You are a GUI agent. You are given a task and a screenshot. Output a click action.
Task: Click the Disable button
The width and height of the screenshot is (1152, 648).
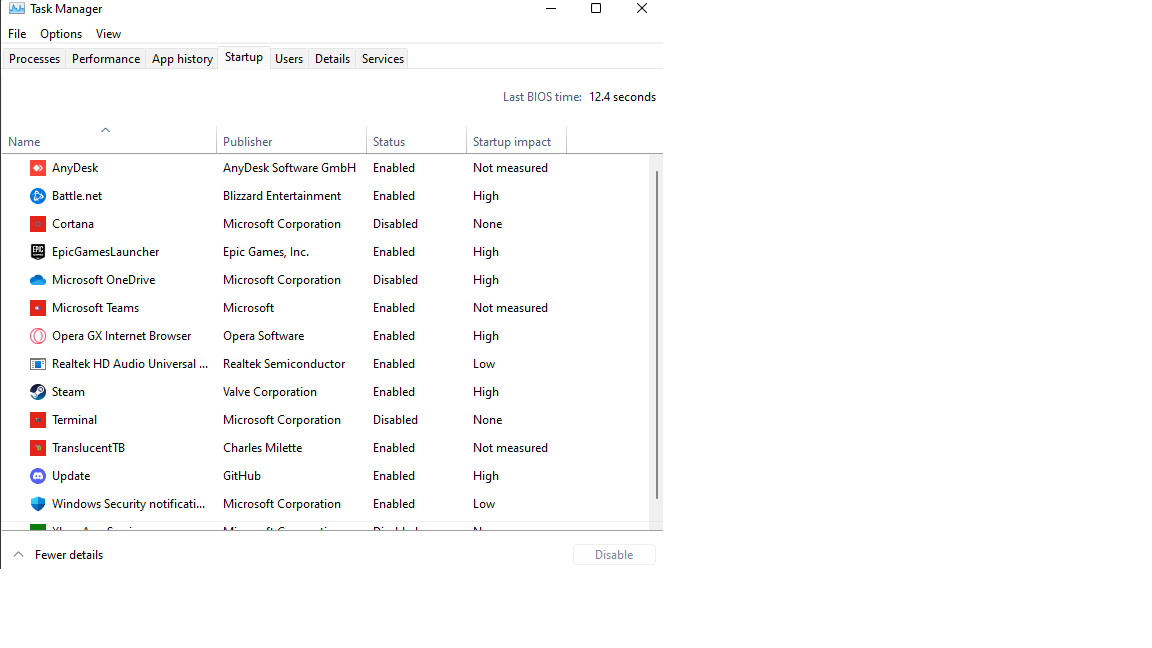coord(614,555)
